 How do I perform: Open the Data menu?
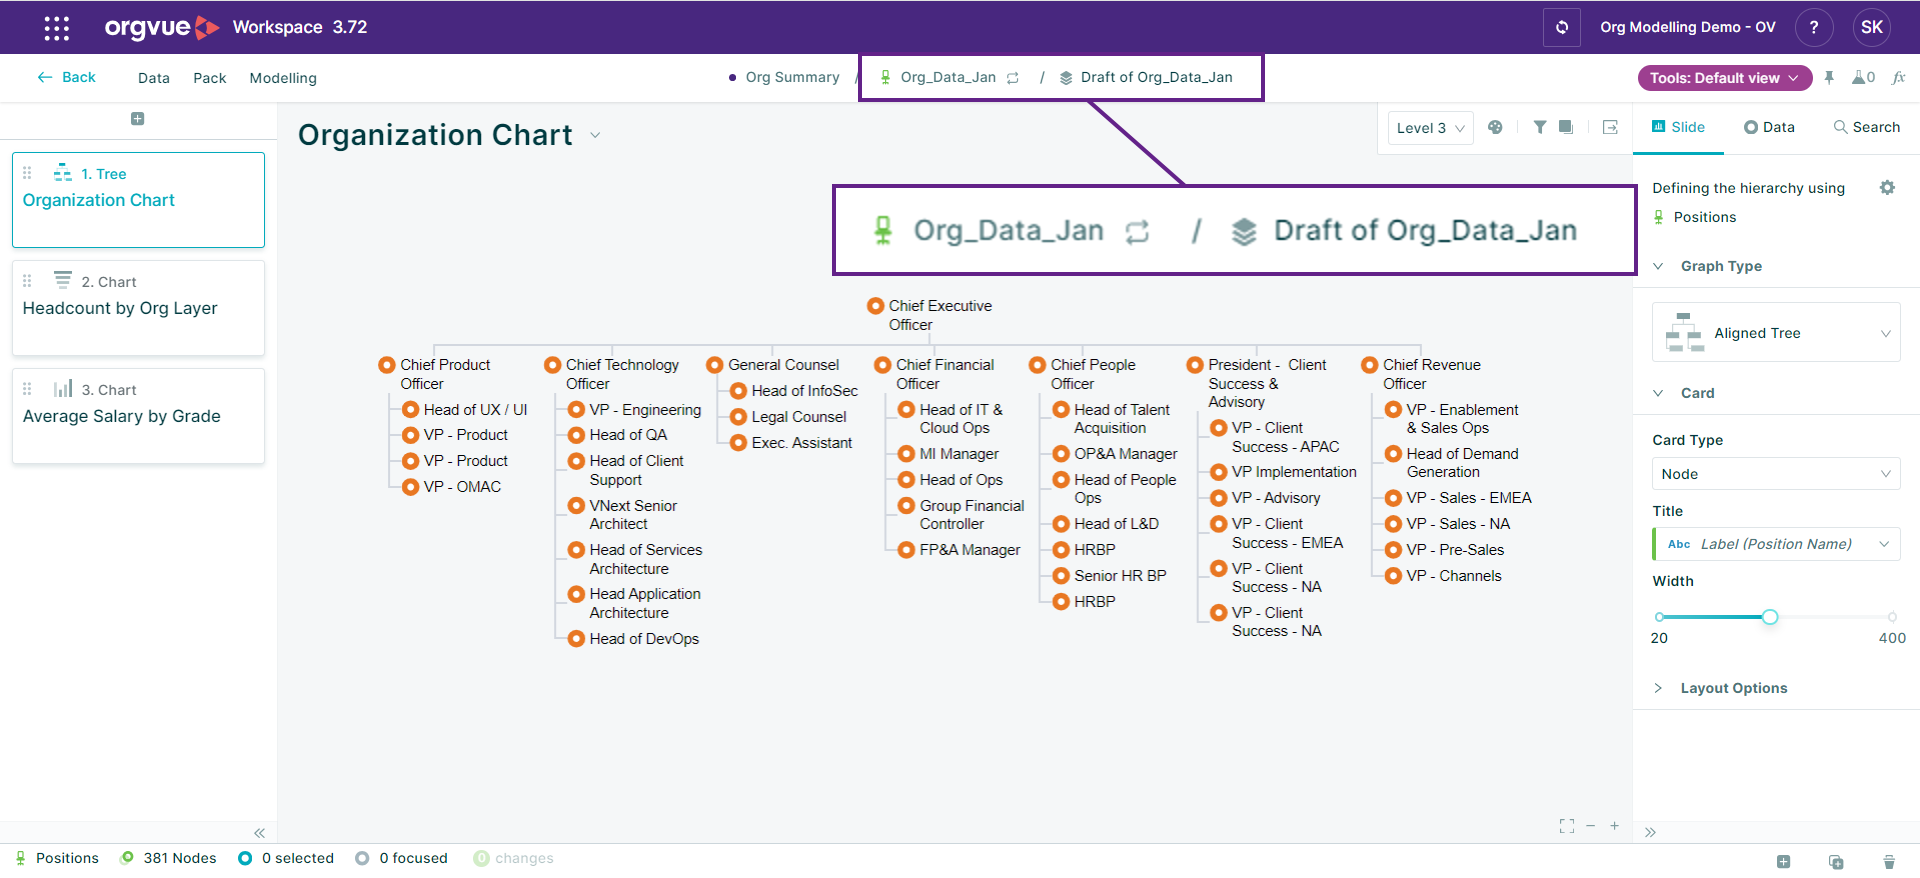coord(154,78)
